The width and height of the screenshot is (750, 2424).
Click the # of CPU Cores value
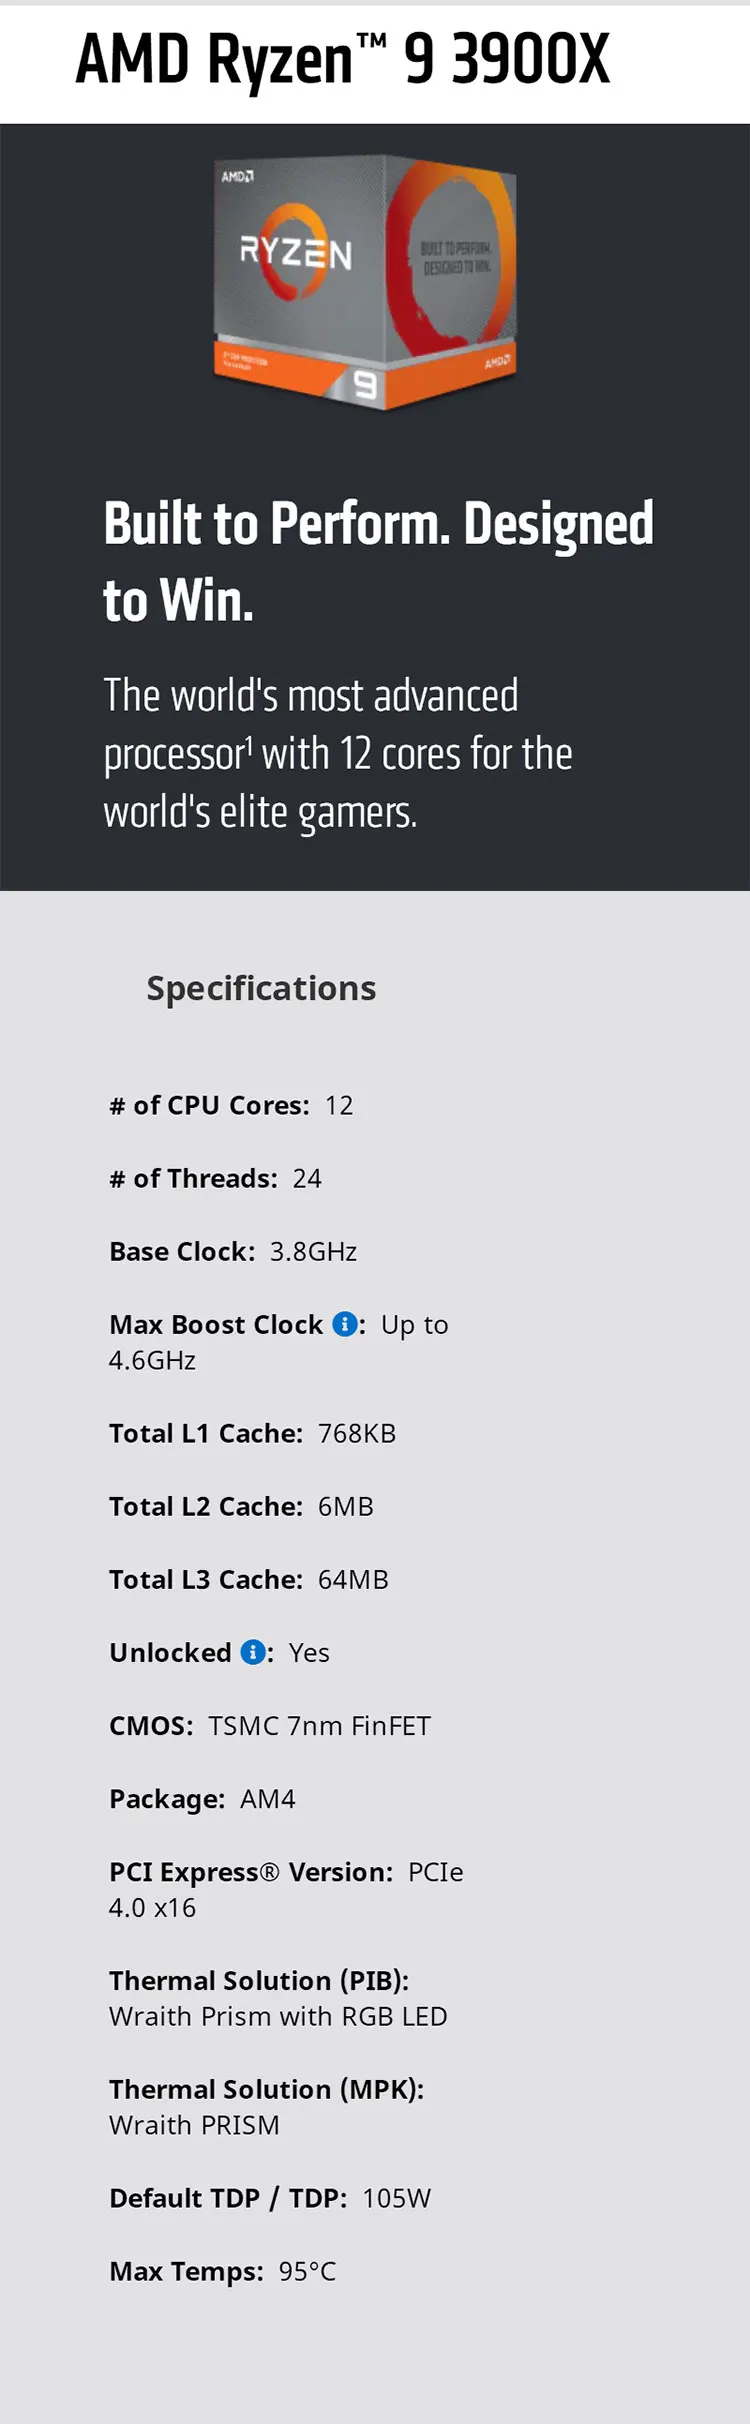(x=339, y=1105)
